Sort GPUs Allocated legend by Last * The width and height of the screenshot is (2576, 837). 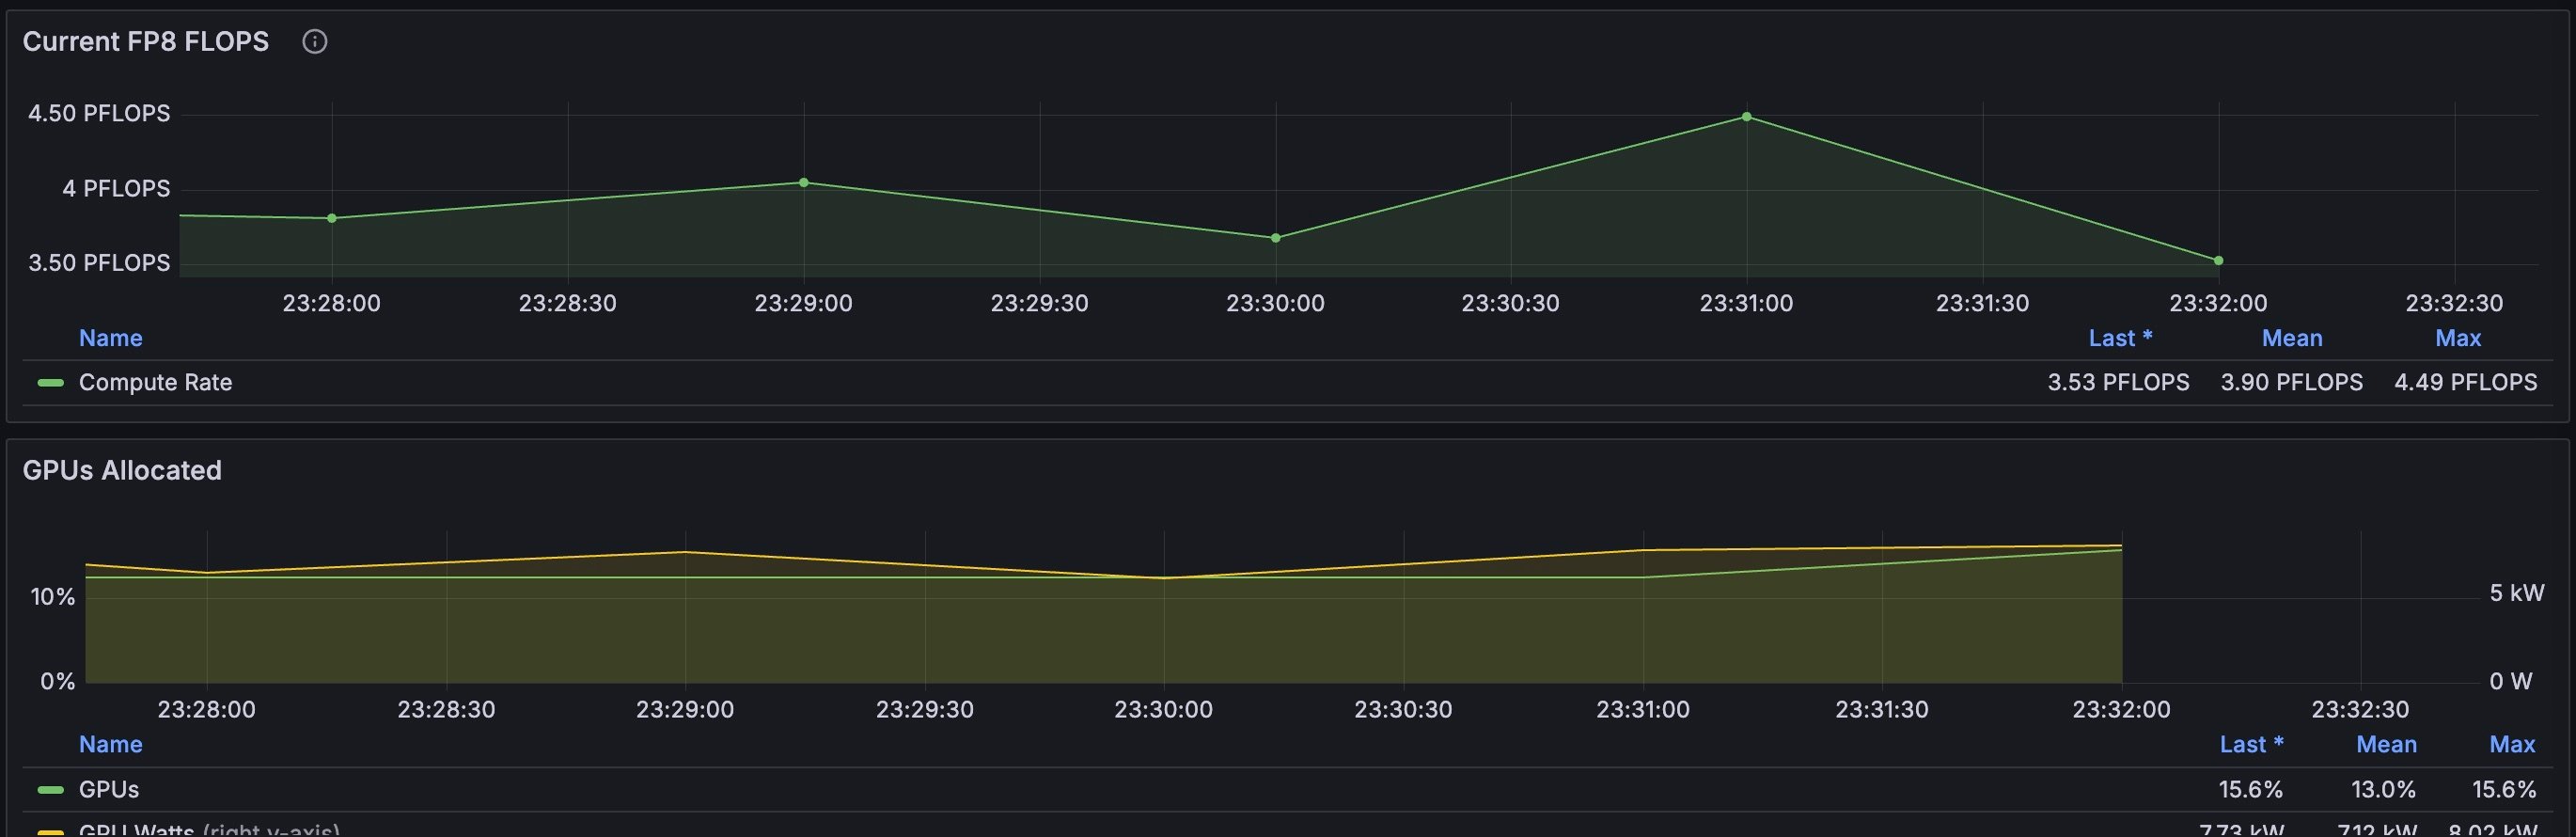click(x=2251, y=744)
